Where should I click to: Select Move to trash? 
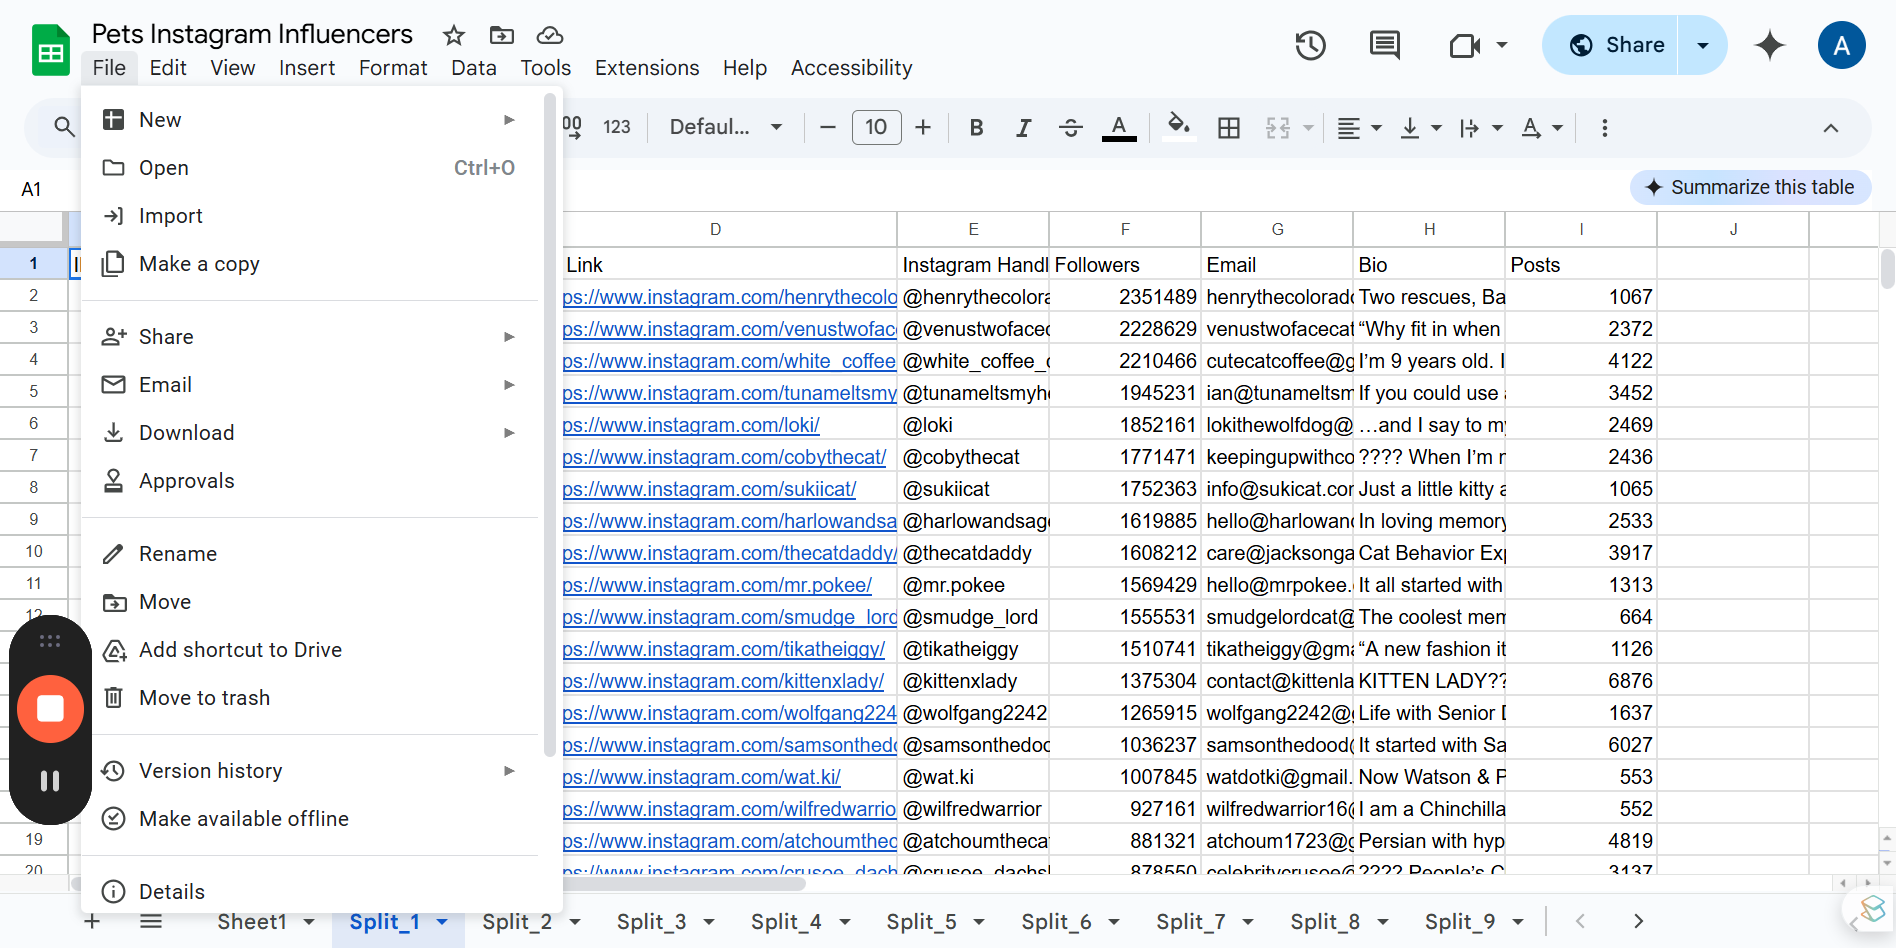(310, 698)
